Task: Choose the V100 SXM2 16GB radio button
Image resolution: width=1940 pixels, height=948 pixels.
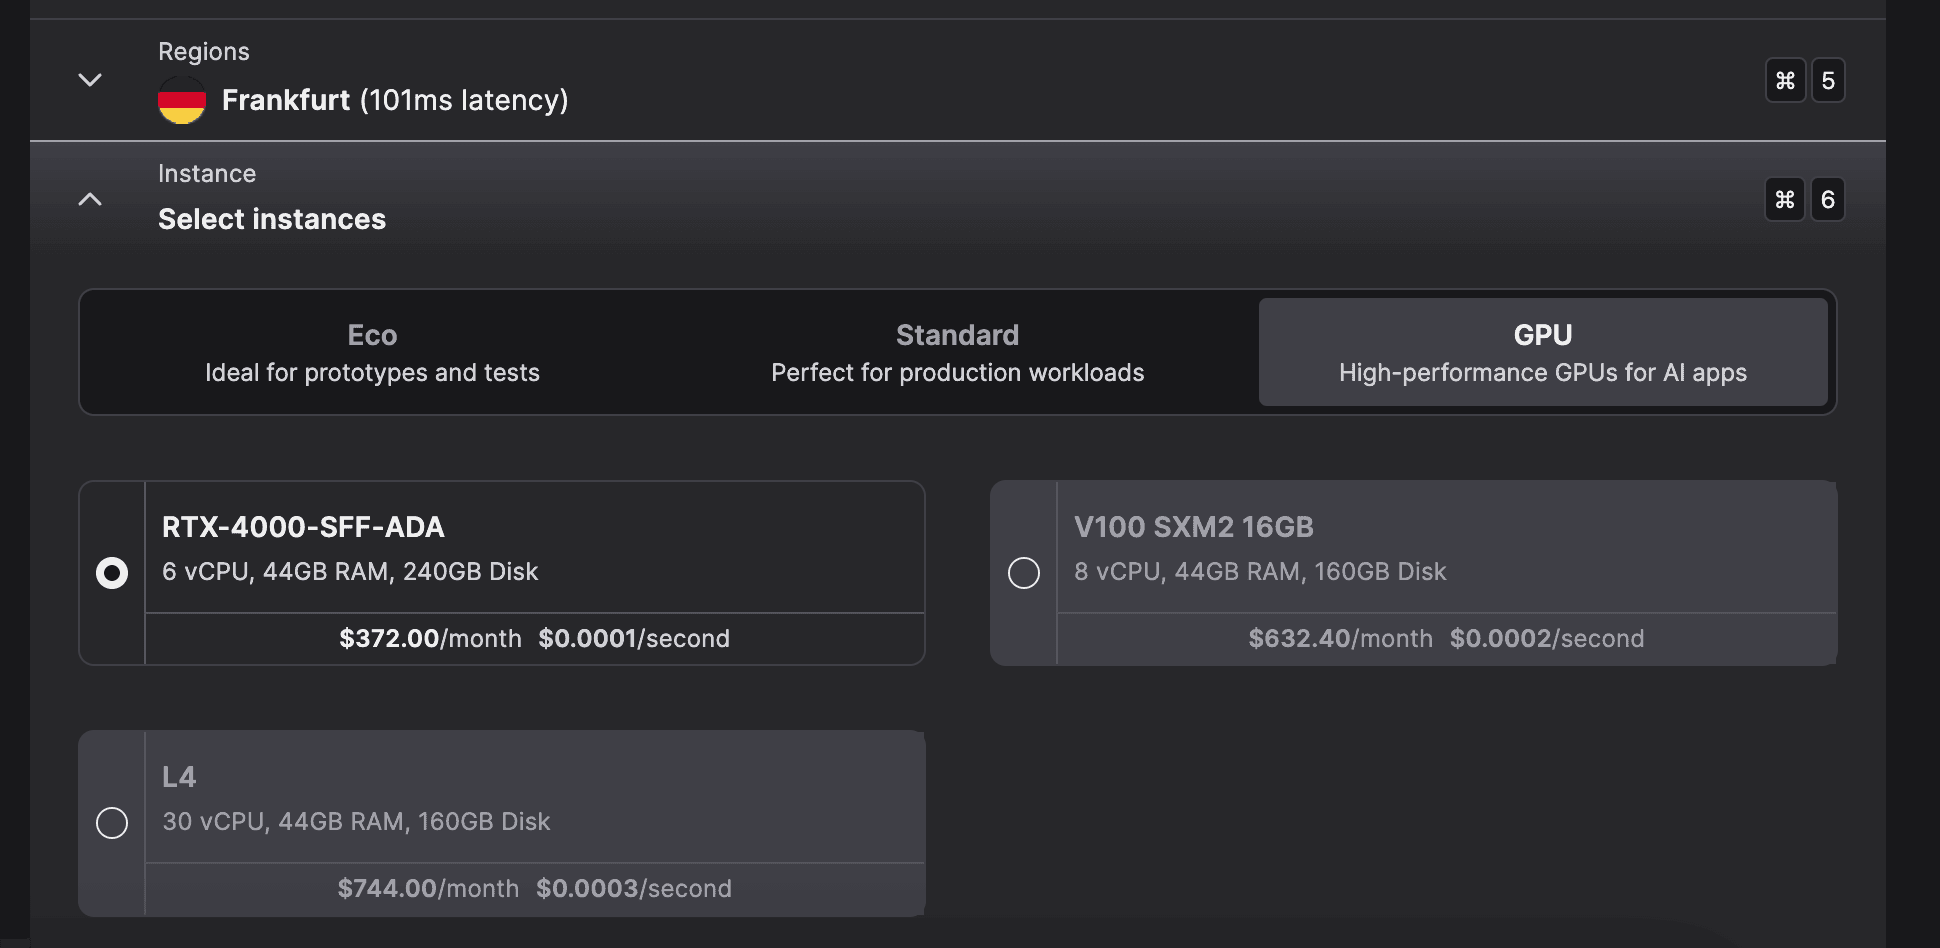Action: click(1024, 573)
